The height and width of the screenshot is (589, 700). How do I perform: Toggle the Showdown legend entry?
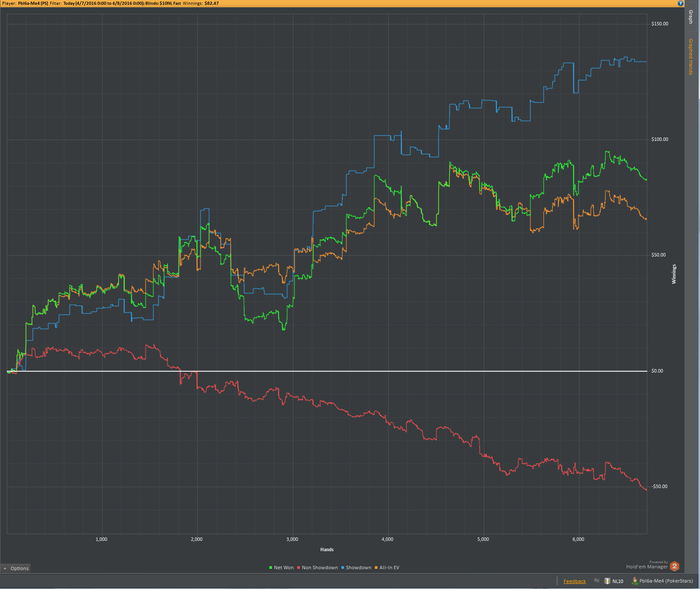pyautogui.click(x=356, y=568)
